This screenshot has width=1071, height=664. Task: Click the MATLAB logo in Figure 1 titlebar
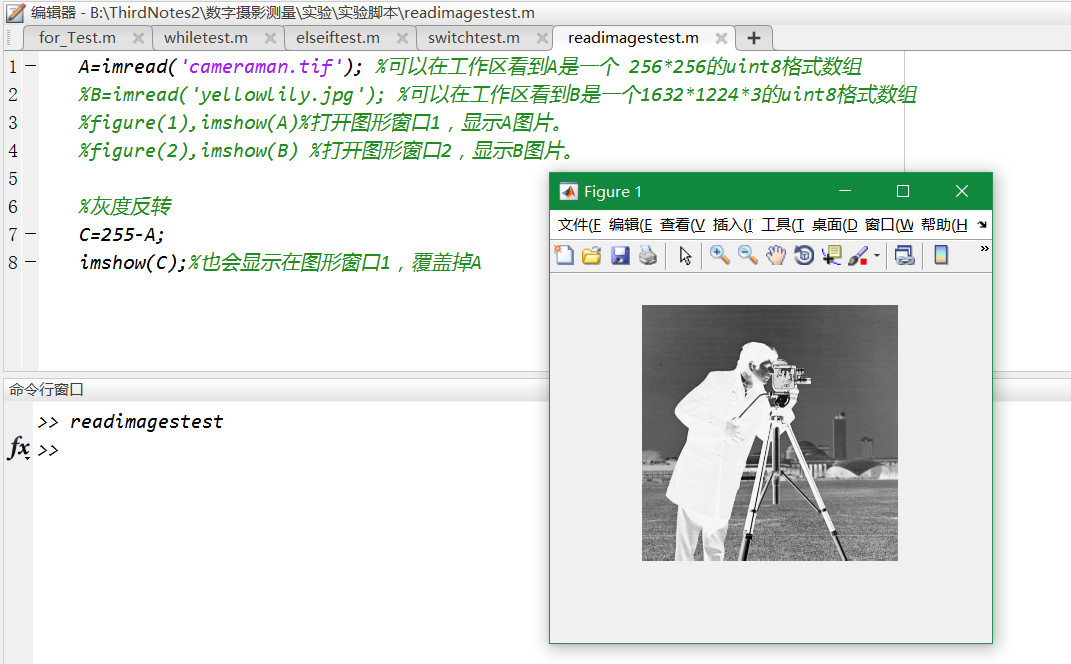pos(568,191)
